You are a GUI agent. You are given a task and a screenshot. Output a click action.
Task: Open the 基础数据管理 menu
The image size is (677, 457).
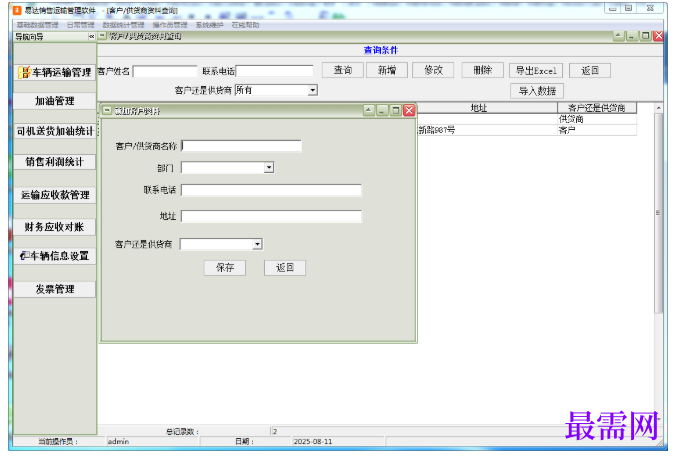(x=37, y=25)
